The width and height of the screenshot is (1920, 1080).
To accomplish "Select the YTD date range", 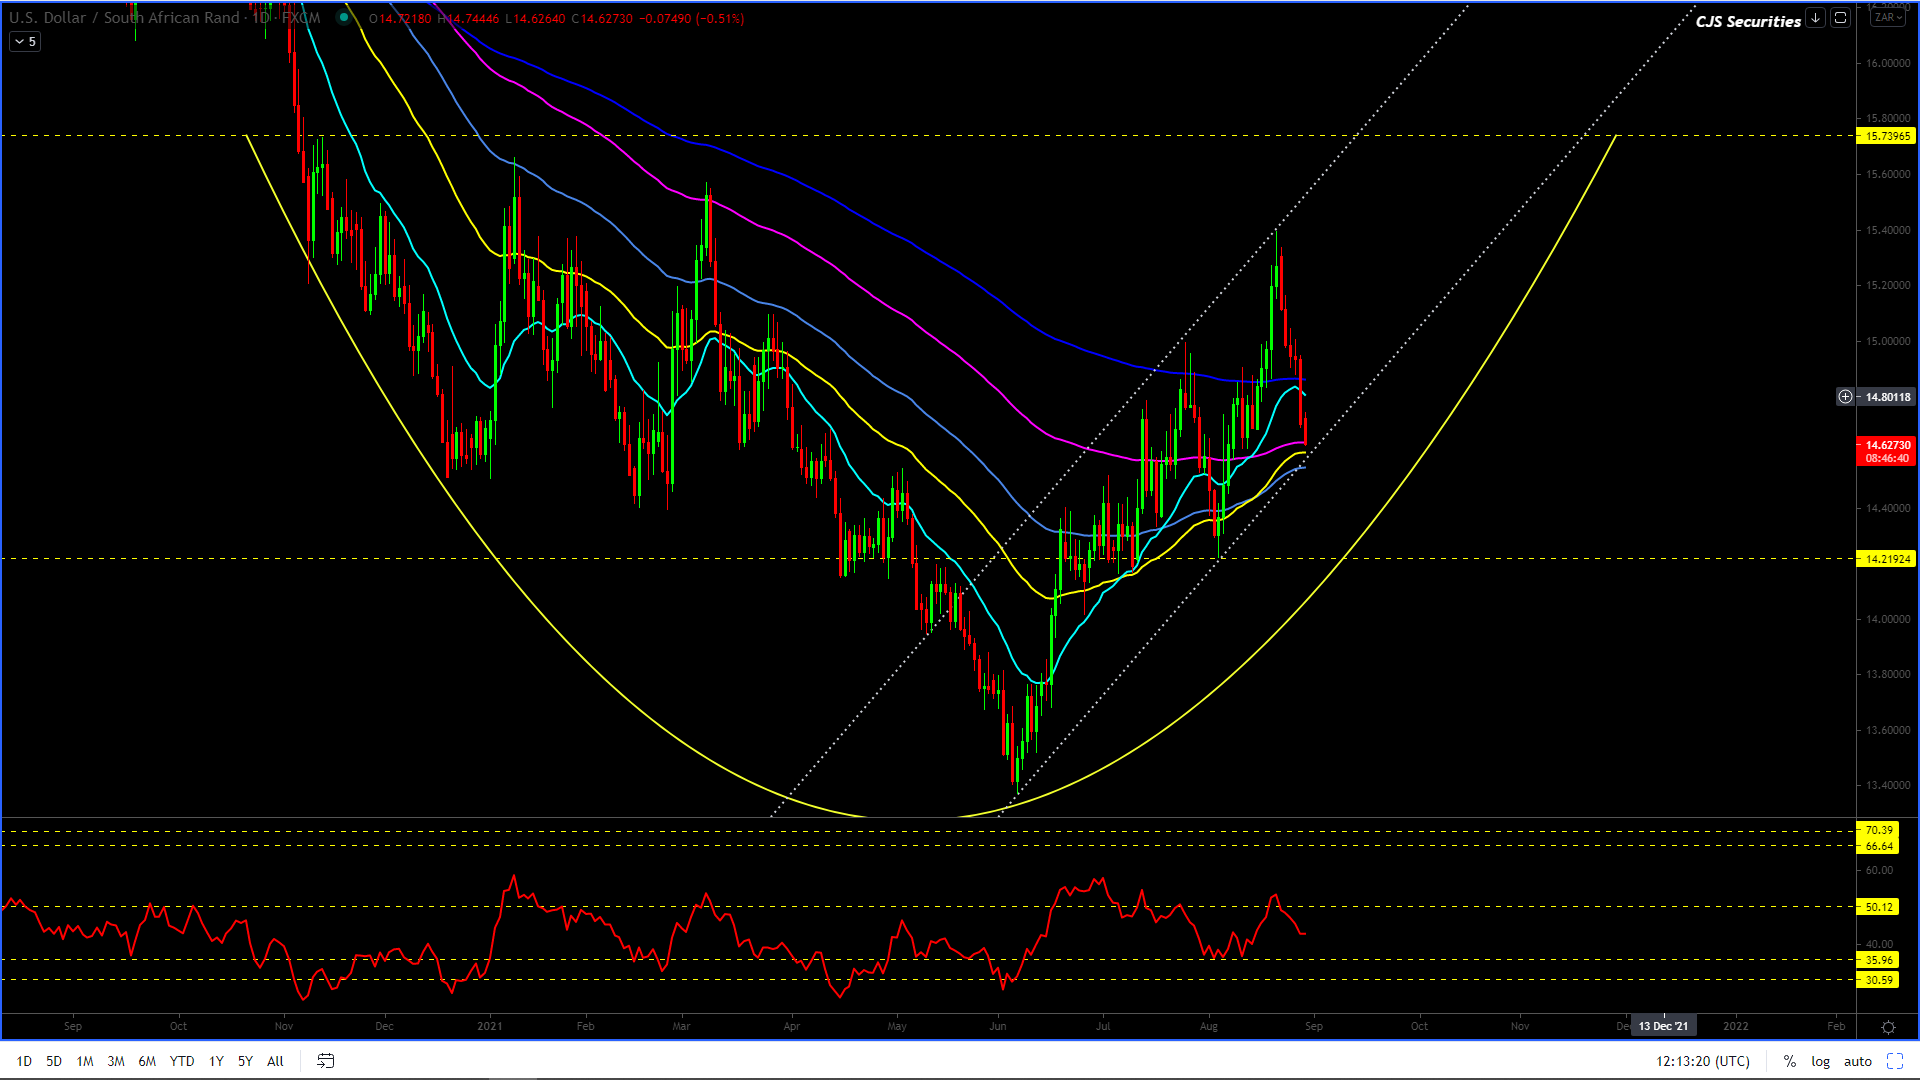I will pos(182,1061).
